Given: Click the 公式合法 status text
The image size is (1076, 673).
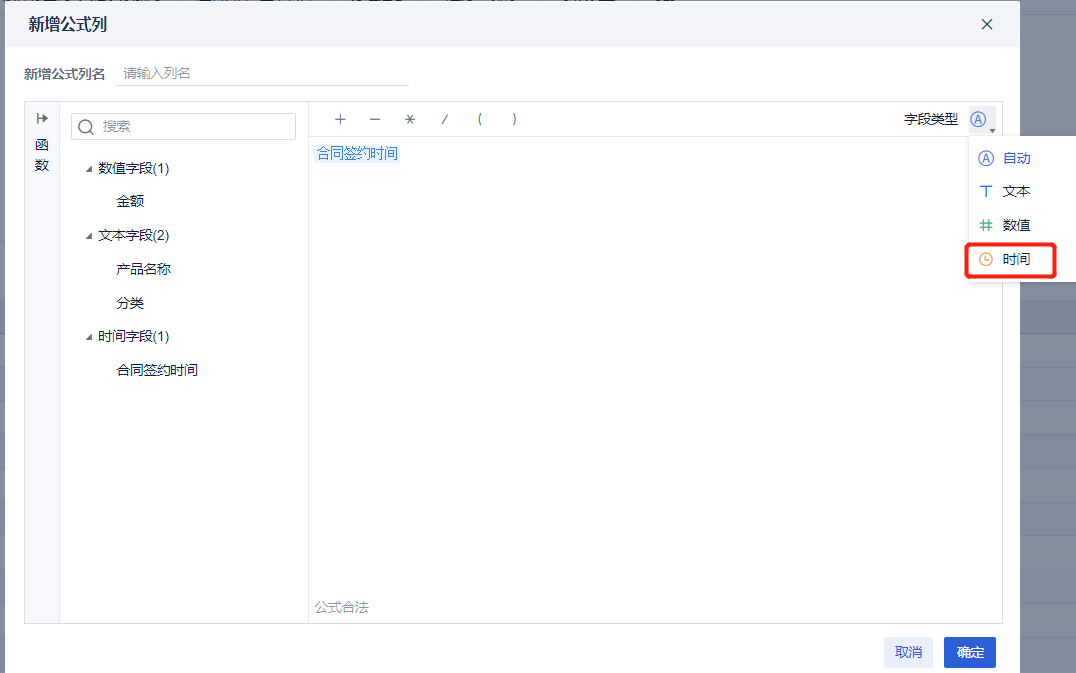Looking at the screenshot, I should coord(342,607).
